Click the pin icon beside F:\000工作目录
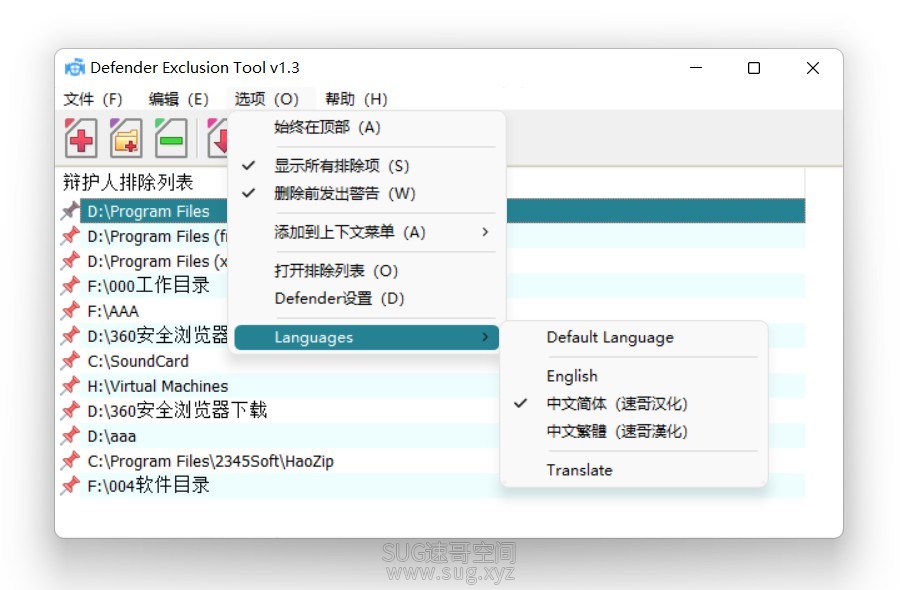Viewport: 900px width, 590px height. (x=70, y=285)
